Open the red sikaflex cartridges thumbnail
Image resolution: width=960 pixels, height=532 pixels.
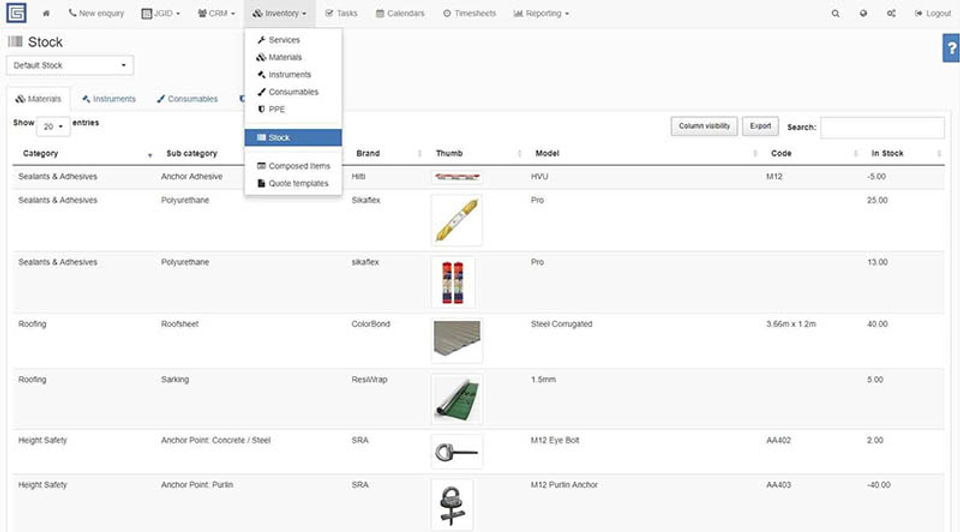pyautogui.click(x=453, y=282)
